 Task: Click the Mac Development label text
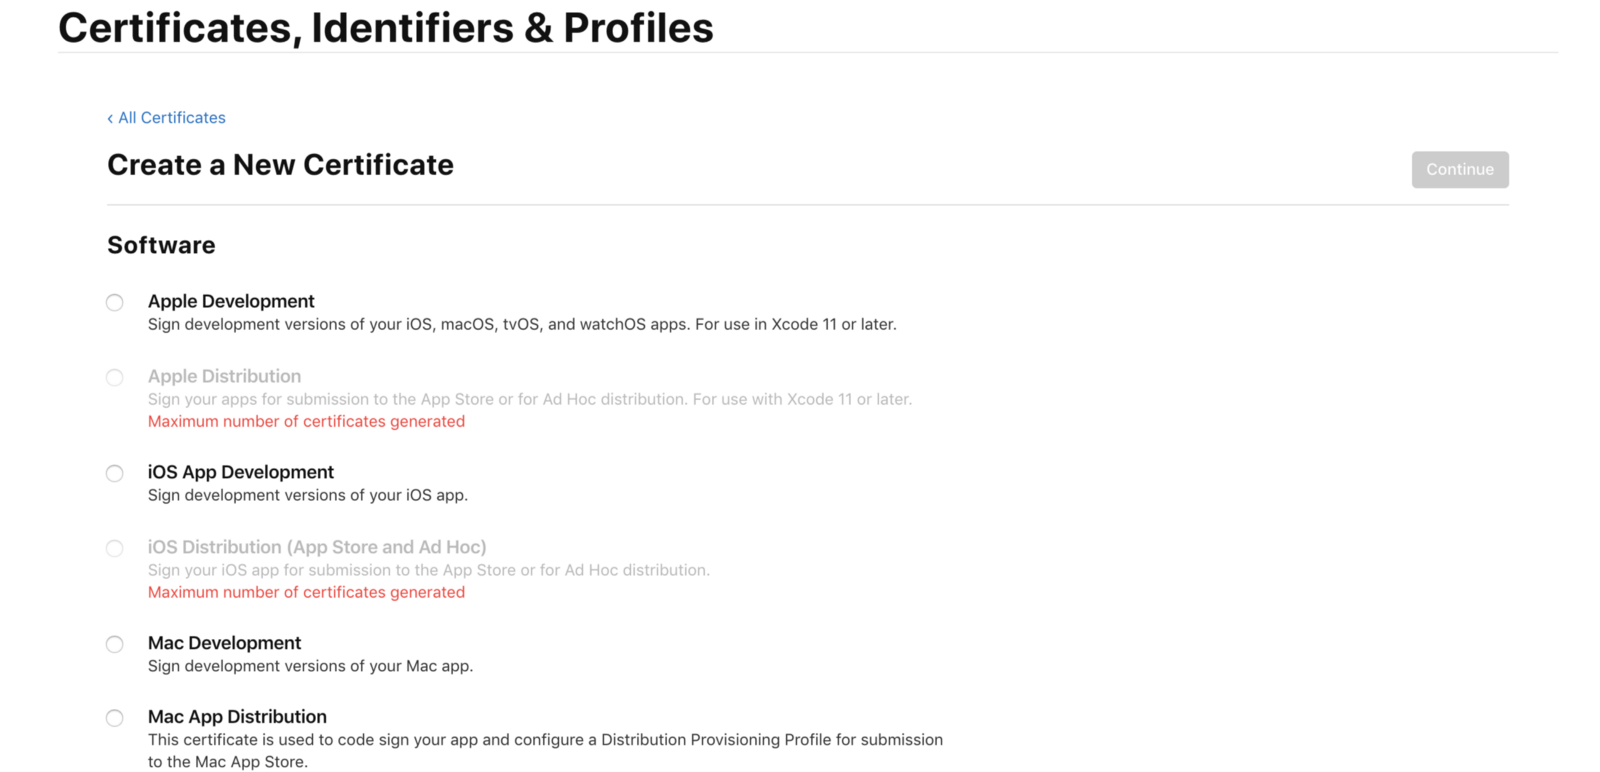click(224, 643)
